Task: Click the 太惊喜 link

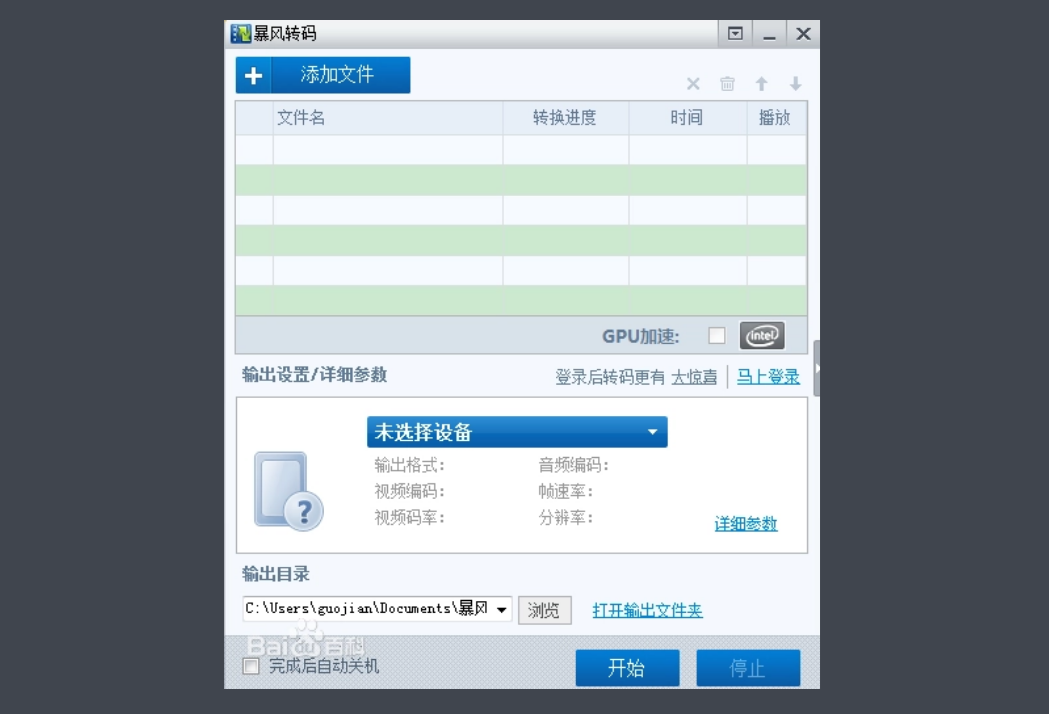Action: pyautogui.click(x=694, y=377)
